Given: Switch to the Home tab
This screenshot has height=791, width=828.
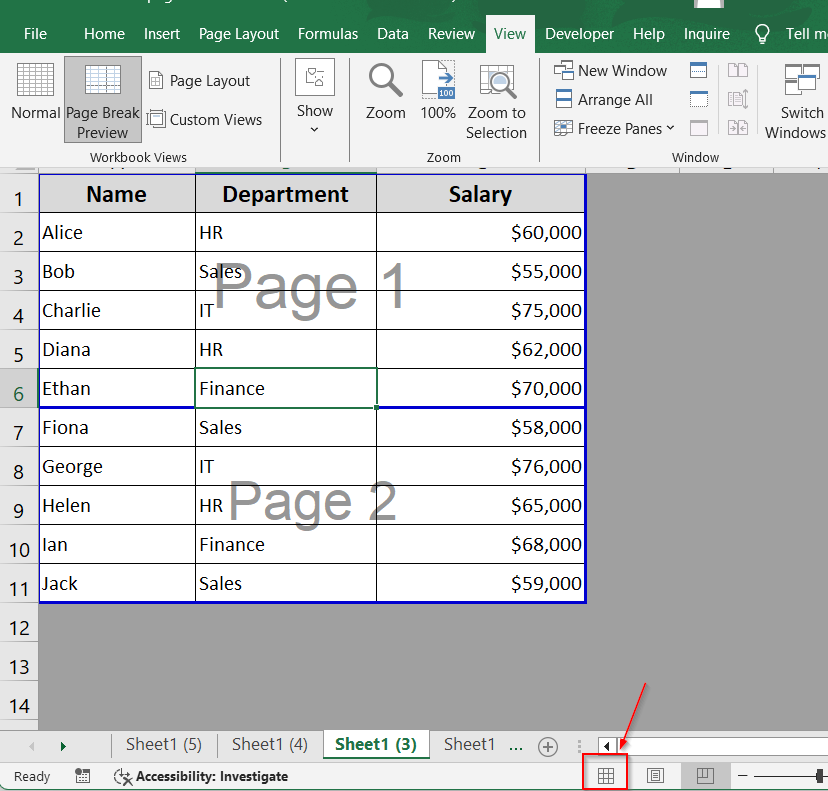Looking at the screenshot, I should coord(104,34).
